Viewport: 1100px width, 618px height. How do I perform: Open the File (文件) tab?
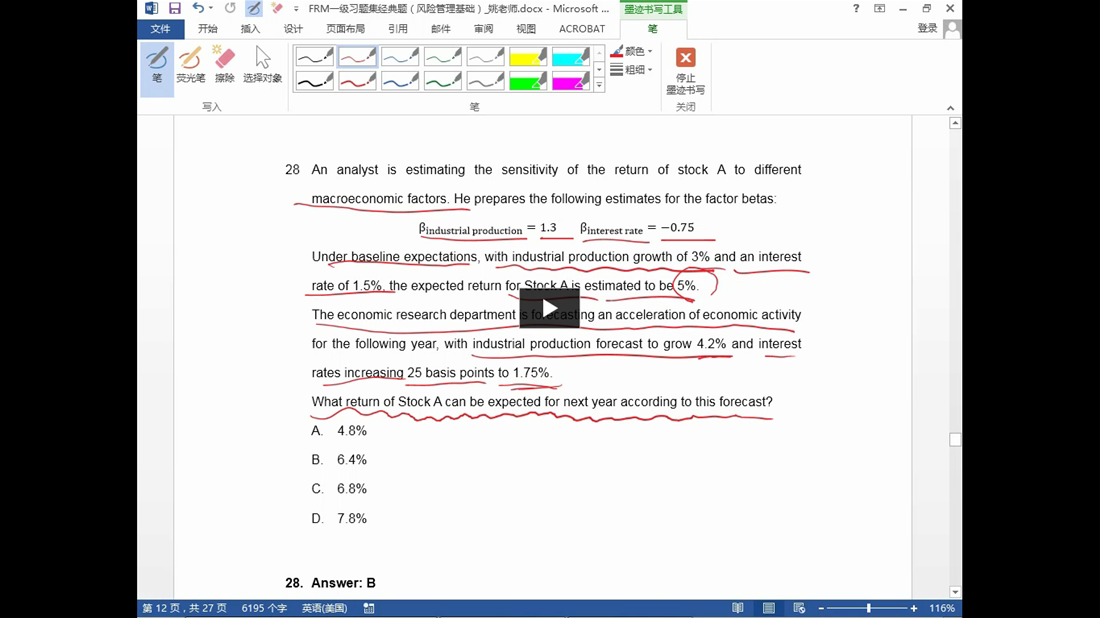(x=160, y=29)
